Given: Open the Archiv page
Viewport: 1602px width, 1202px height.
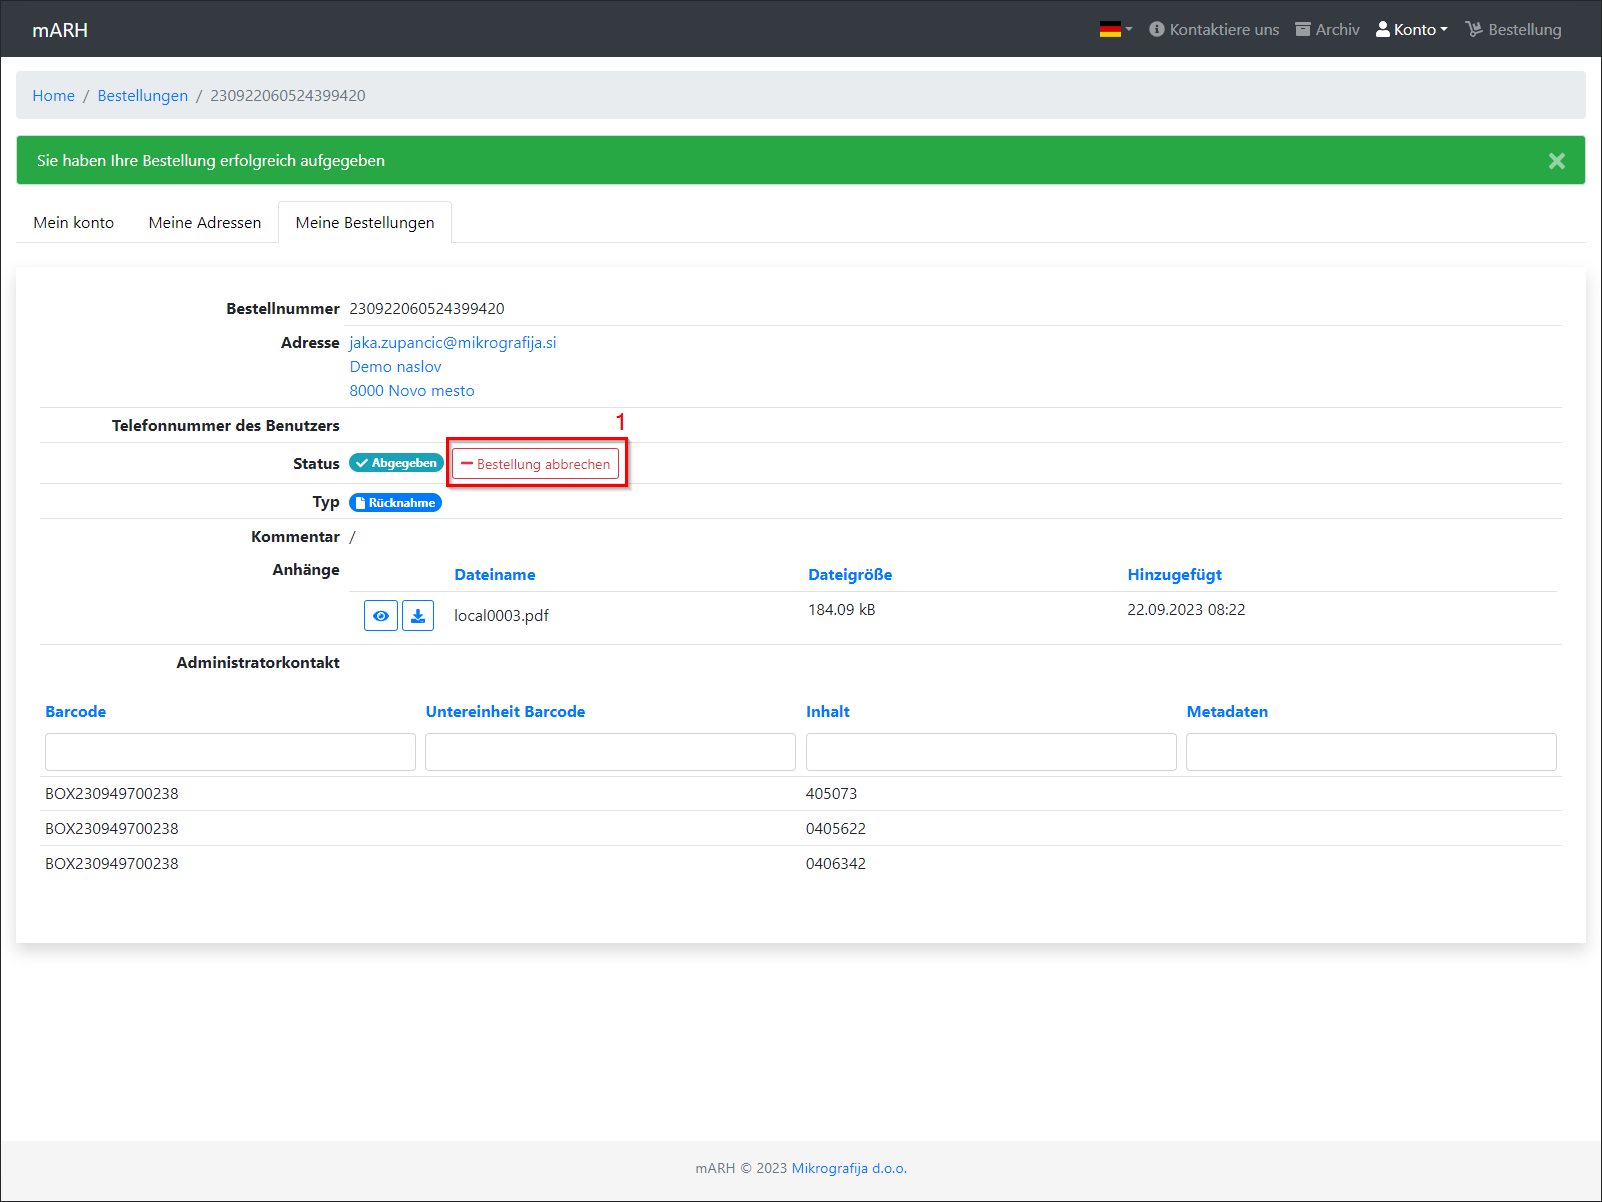Looking at the screenshot, I should click(x=1327, y=30).
